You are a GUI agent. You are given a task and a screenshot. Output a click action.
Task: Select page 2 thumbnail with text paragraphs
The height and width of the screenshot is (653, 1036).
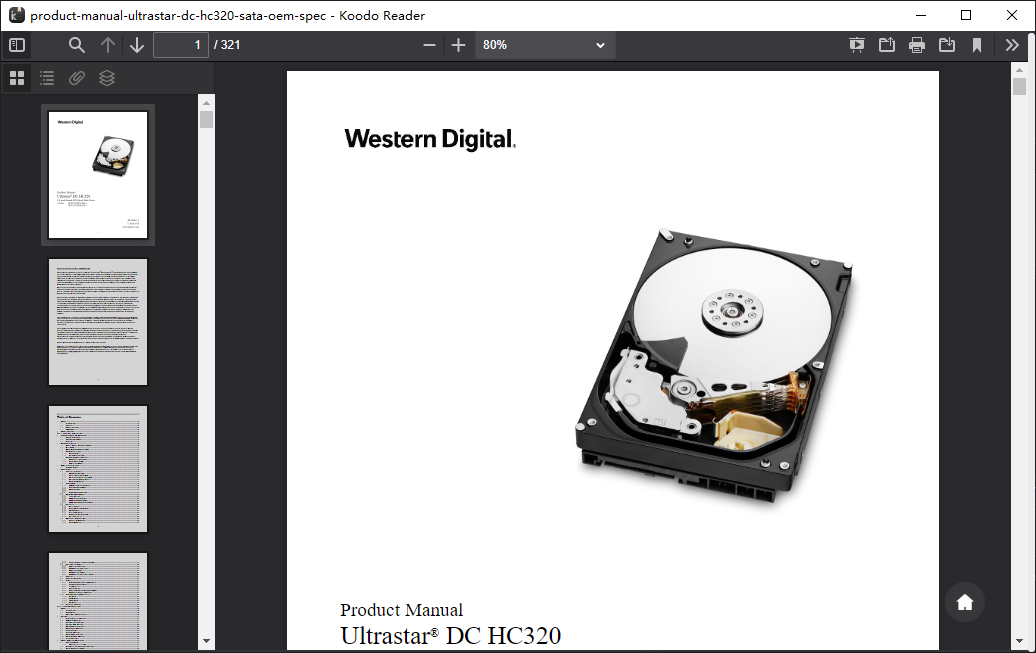coord(98,322)
